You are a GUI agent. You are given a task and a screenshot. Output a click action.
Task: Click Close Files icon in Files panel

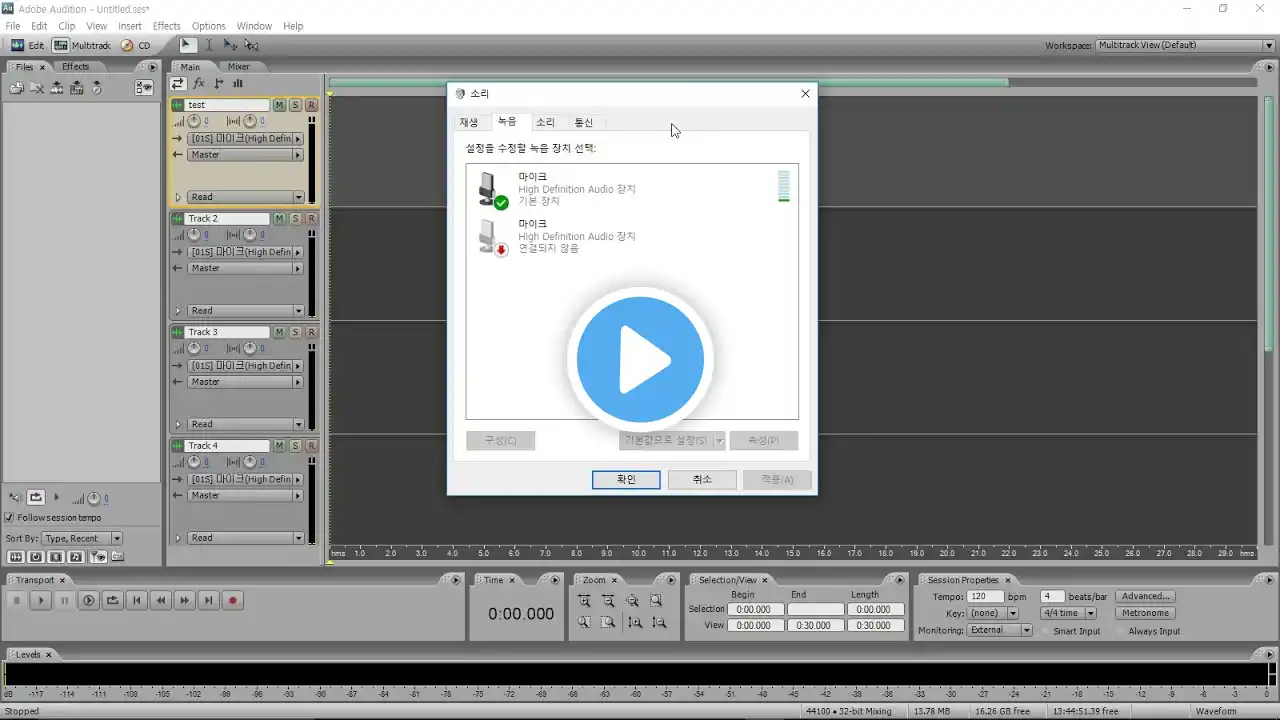pyautogui.click(x=37, y=88)
